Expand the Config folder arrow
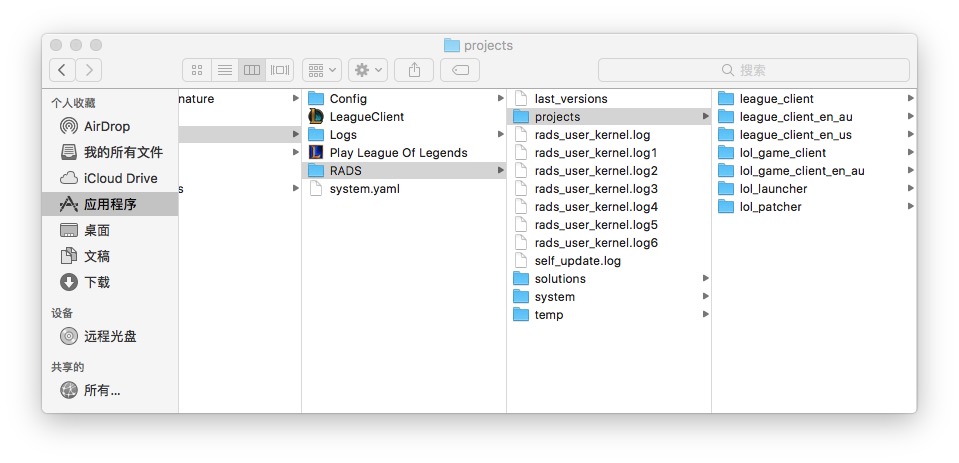This screenshot has width=959, height=463. click(500, 98)
